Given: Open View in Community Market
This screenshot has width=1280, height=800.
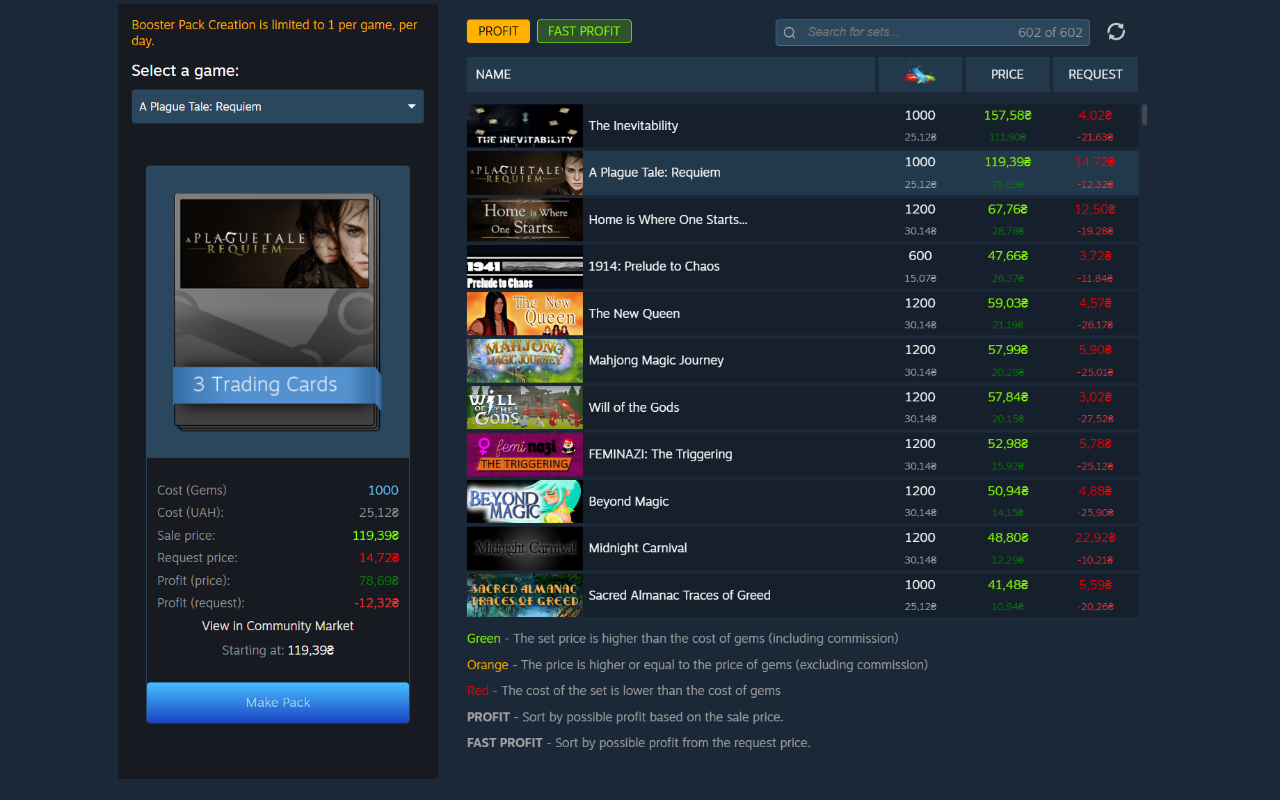Looking at the screenshot, I should pyautogui.click(x=277, y=625).
